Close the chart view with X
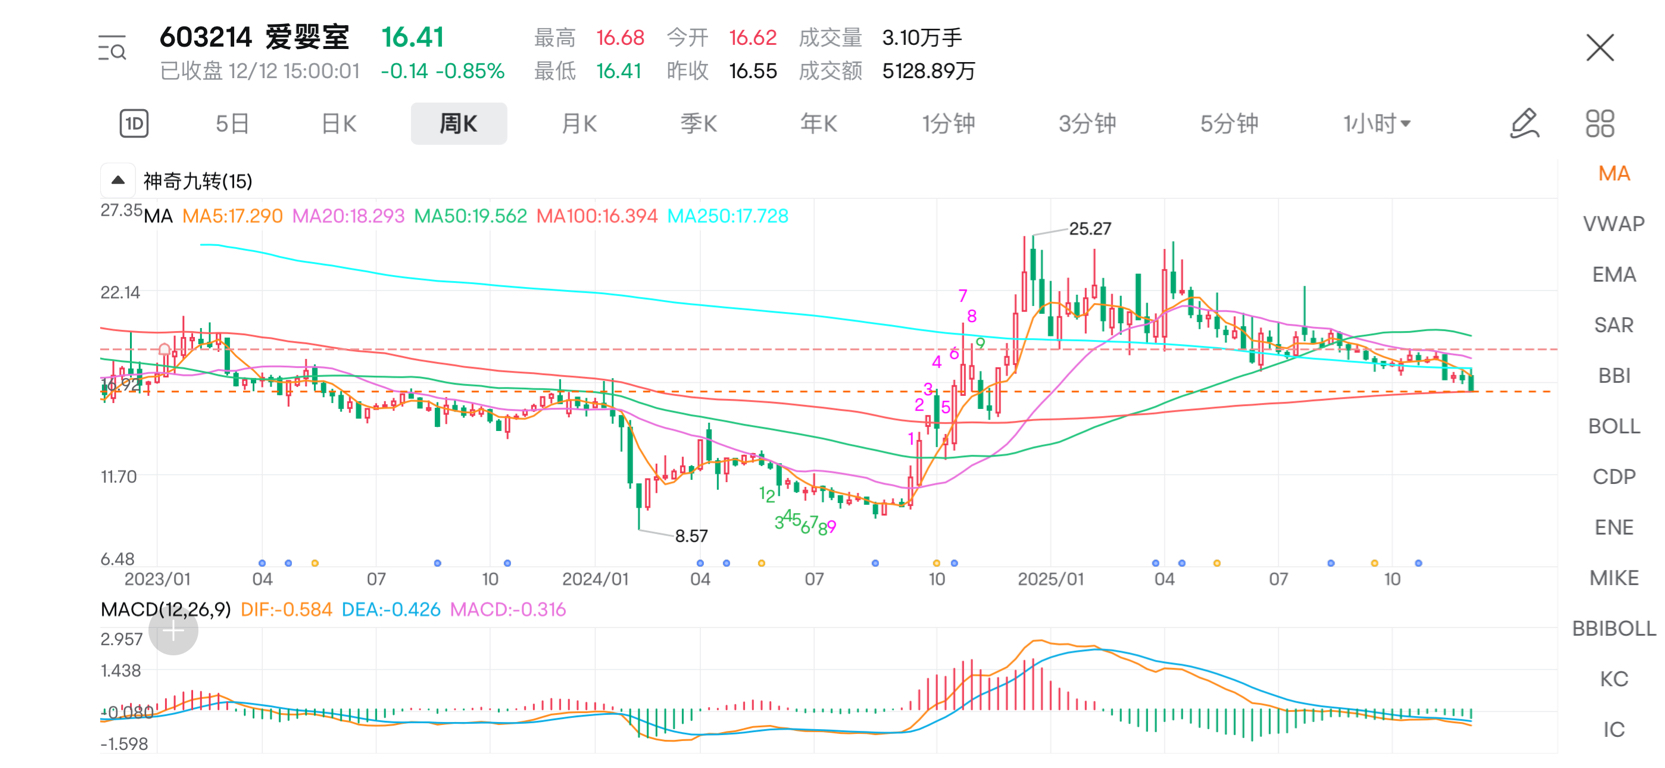1665x768 pixels. pyautogui.click(x=1600, y=47)
